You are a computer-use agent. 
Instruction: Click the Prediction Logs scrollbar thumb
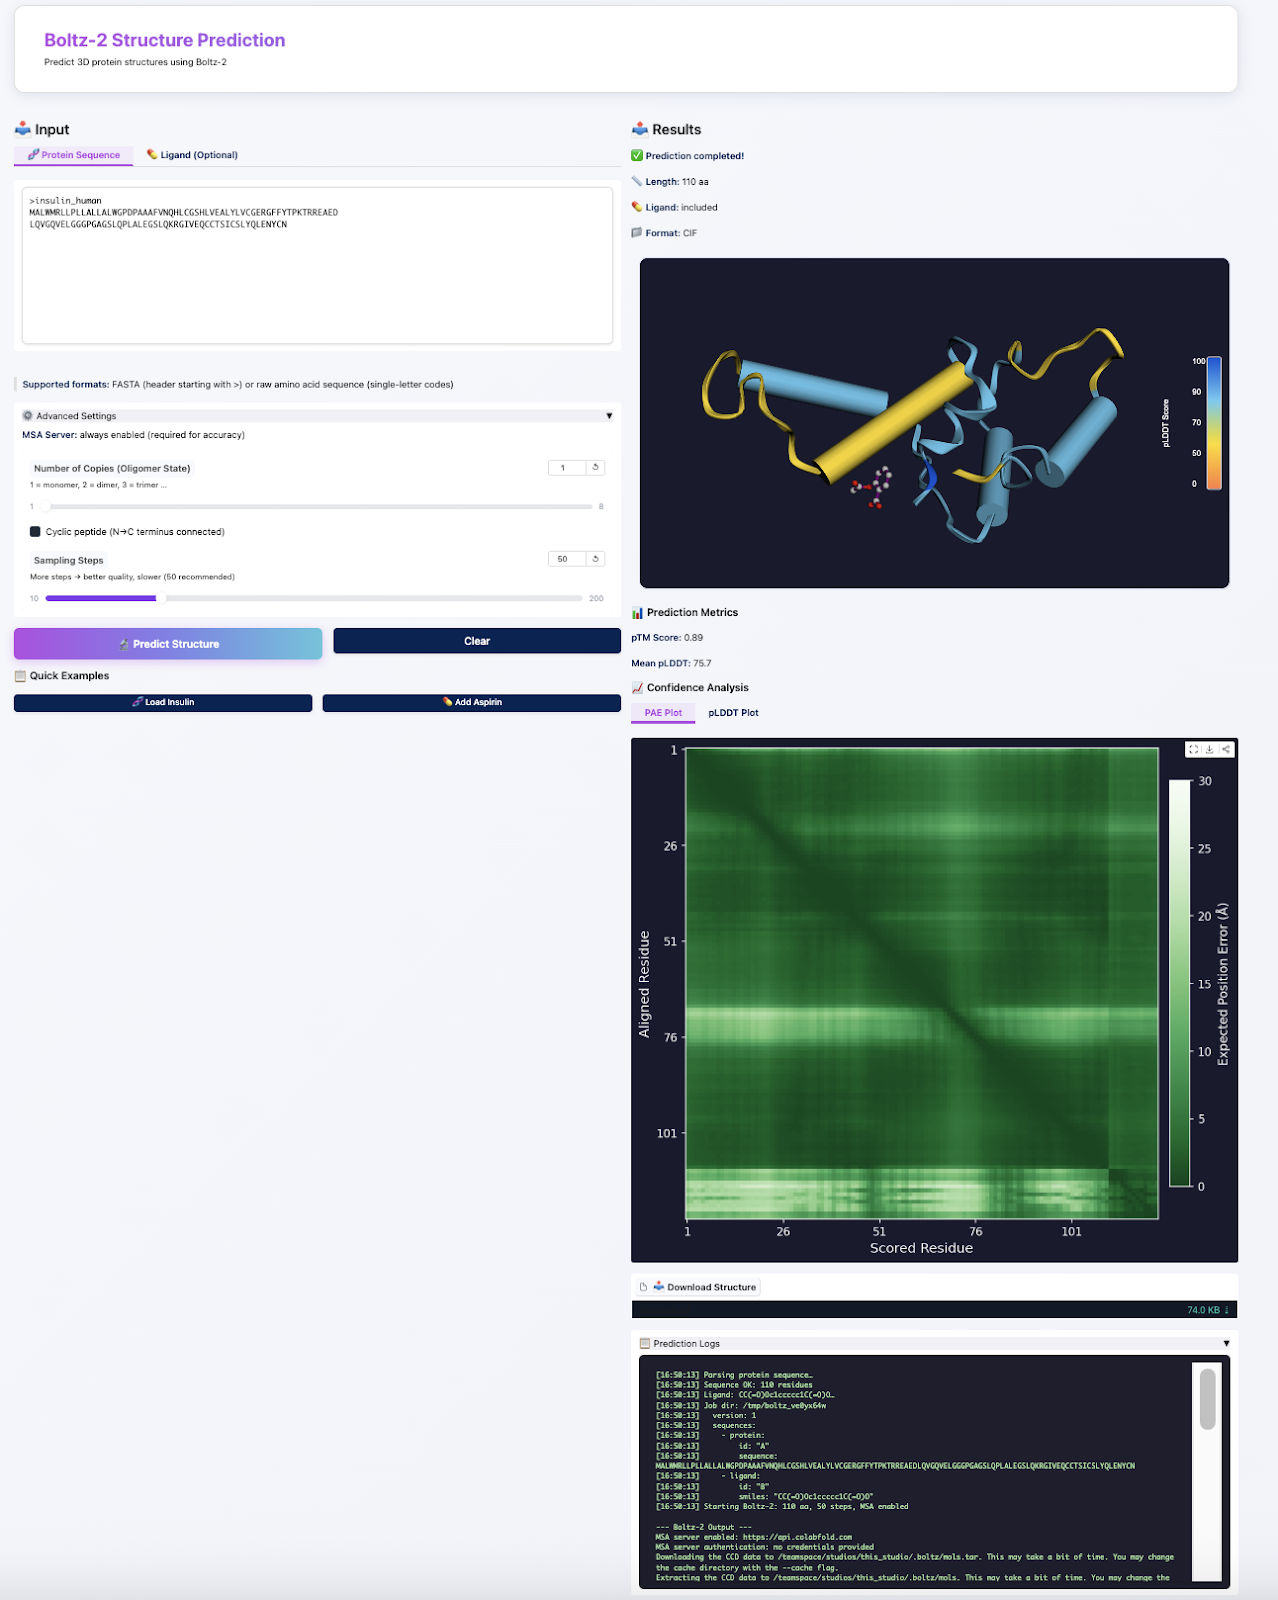point(1208,1399)
